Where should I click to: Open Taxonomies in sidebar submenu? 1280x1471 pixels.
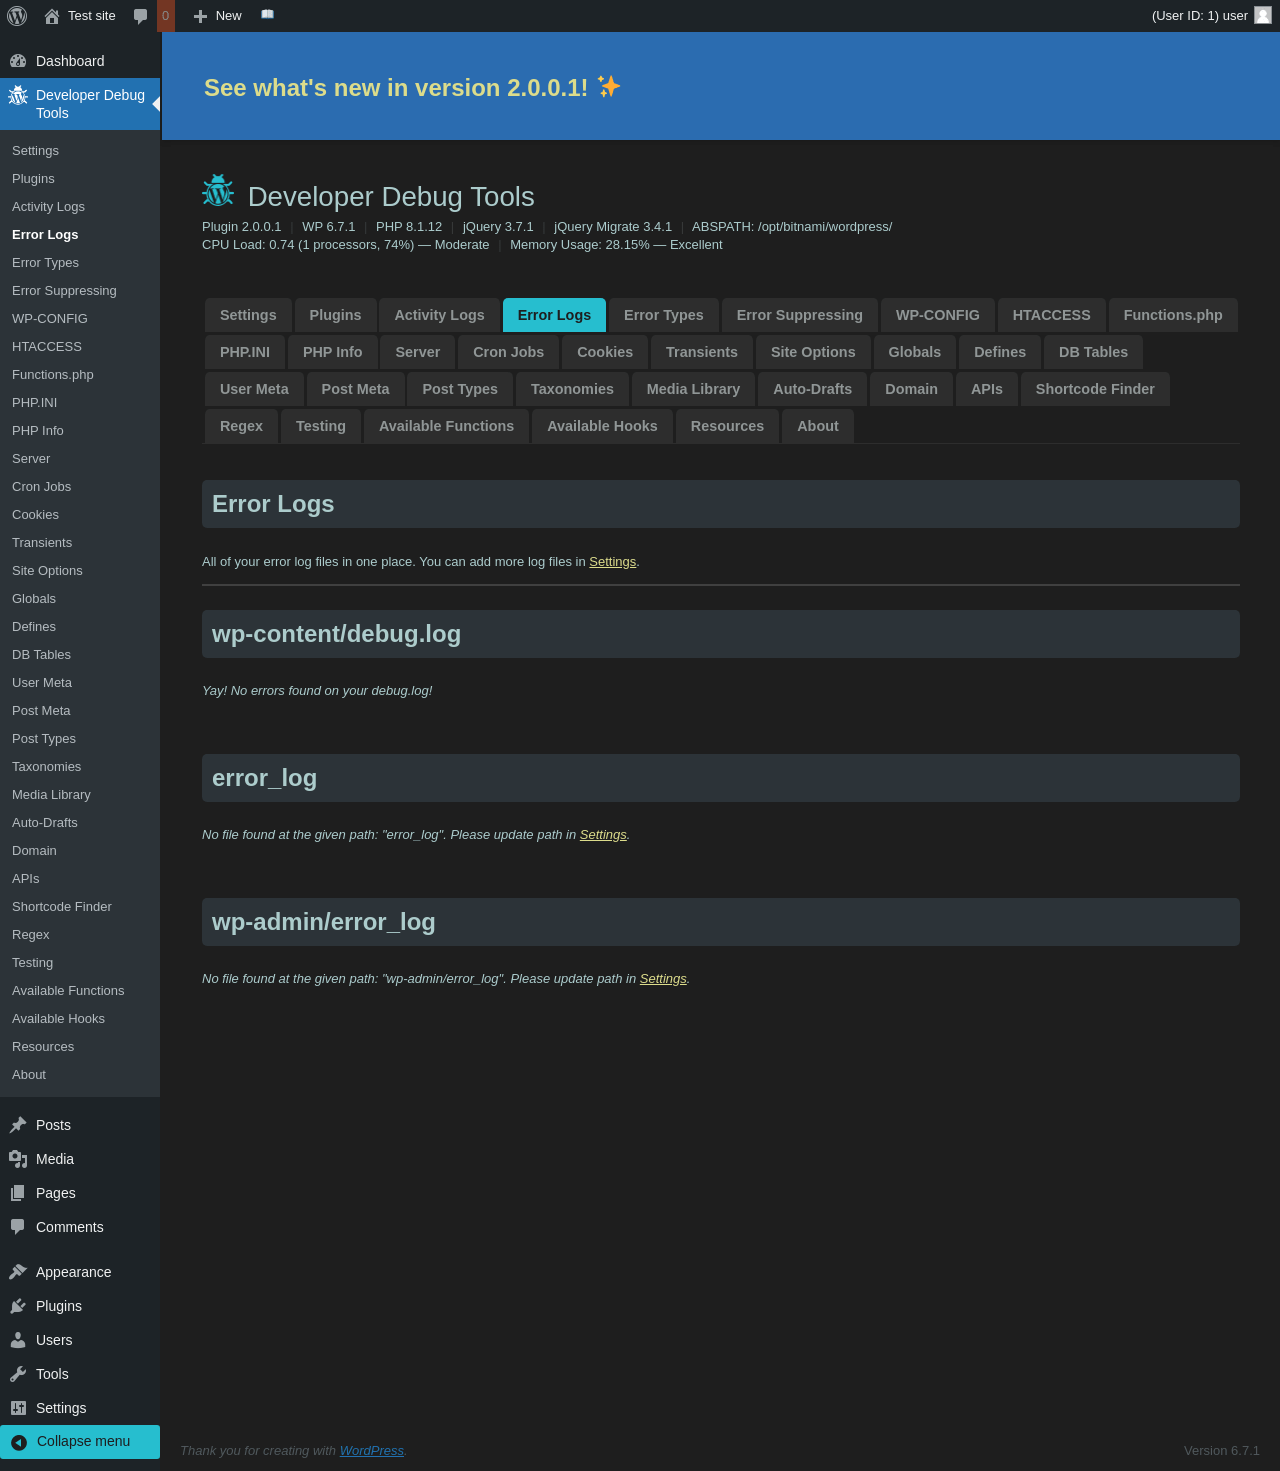(80, 767)
